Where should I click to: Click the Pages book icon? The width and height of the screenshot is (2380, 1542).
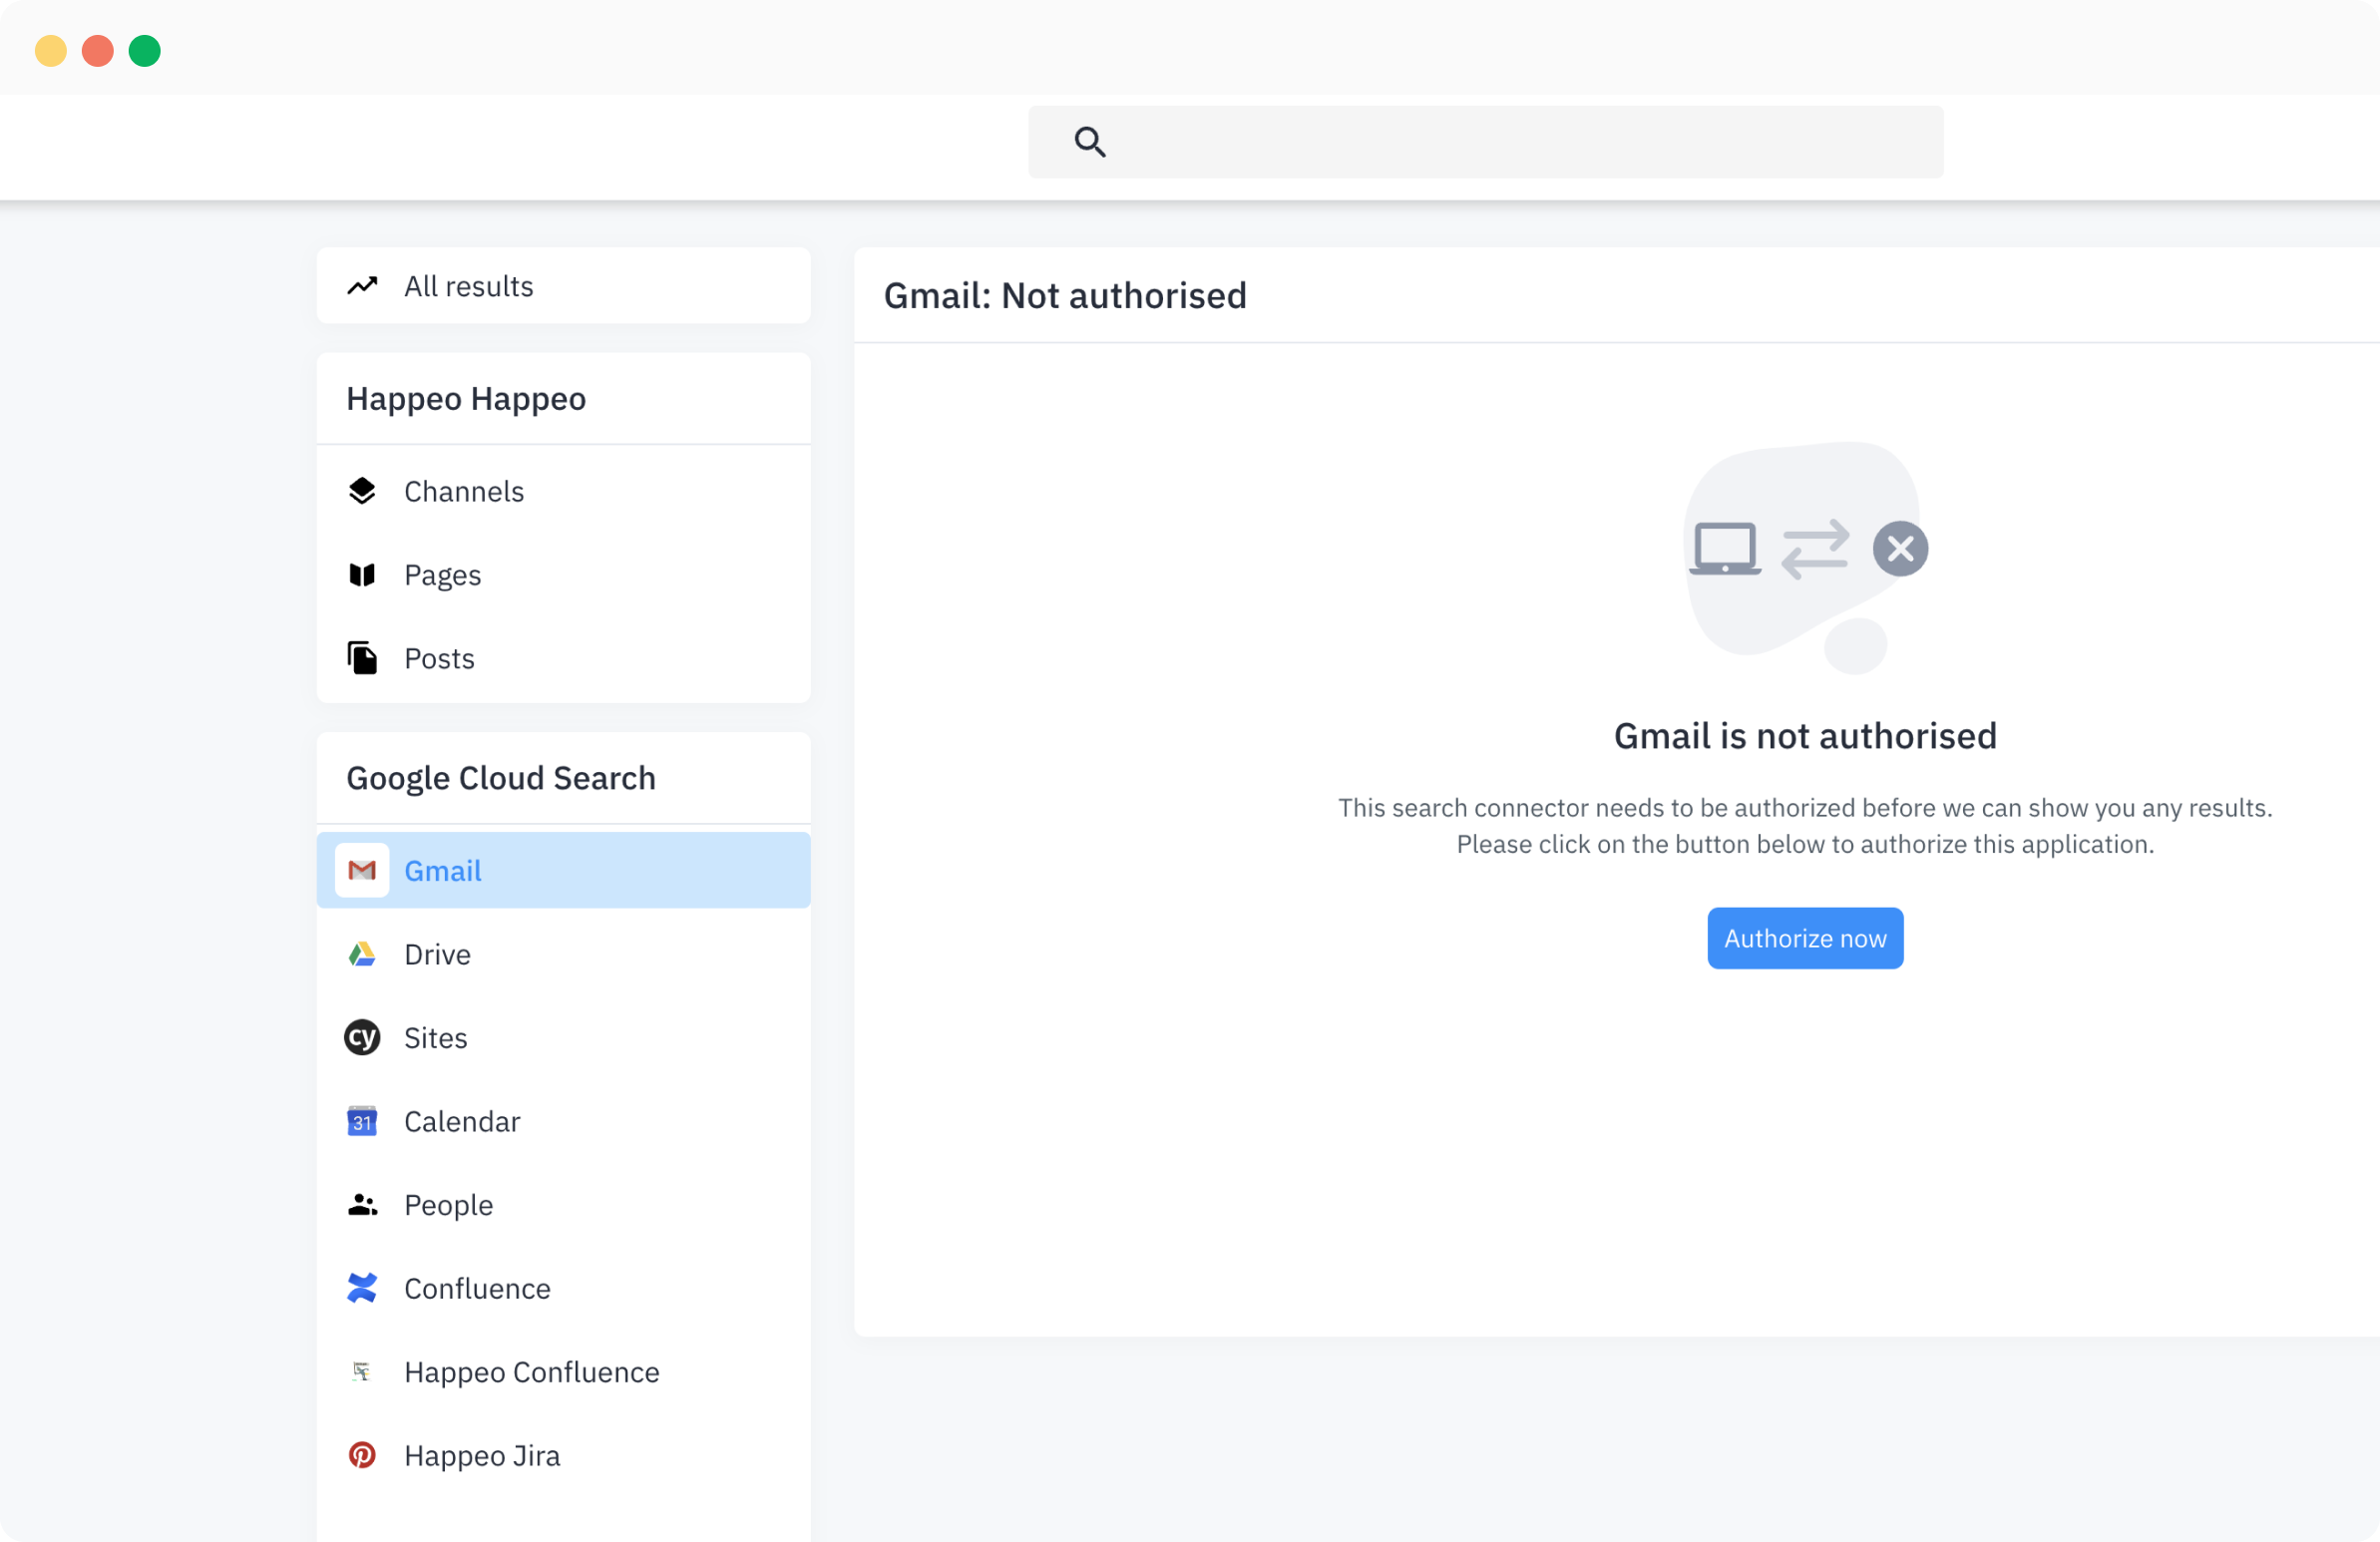coord(362,575)
